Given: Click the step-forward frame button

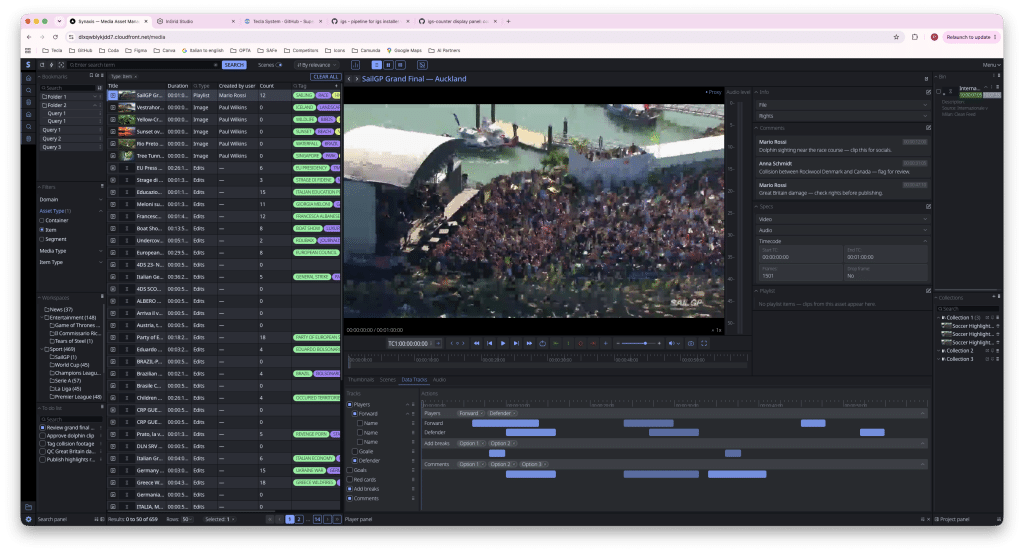Looking at the screenshot, I should pyautogui.click(x=516, y=343).
